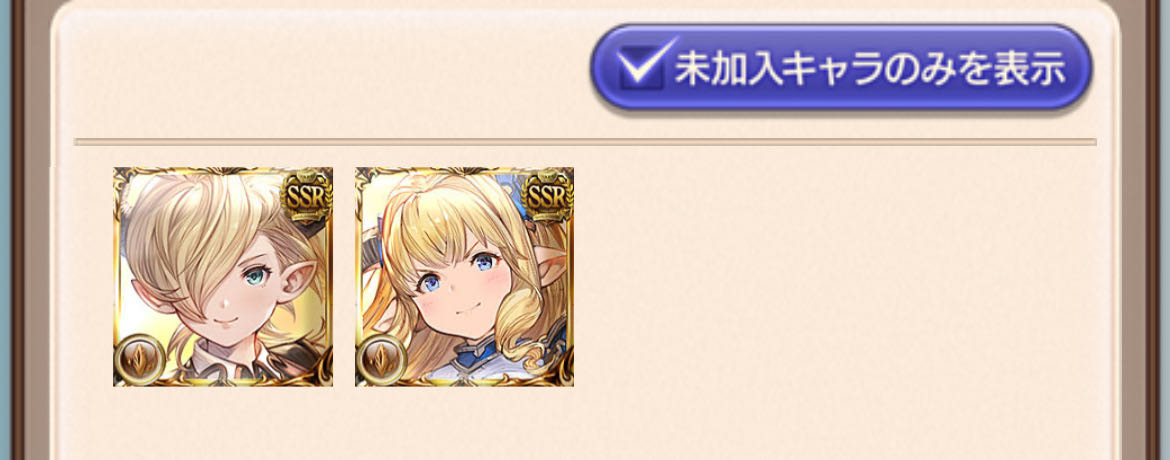1170x460 pixels.
Task: Click the light element crest on the second portrait
Action: [x=381, y=360]
